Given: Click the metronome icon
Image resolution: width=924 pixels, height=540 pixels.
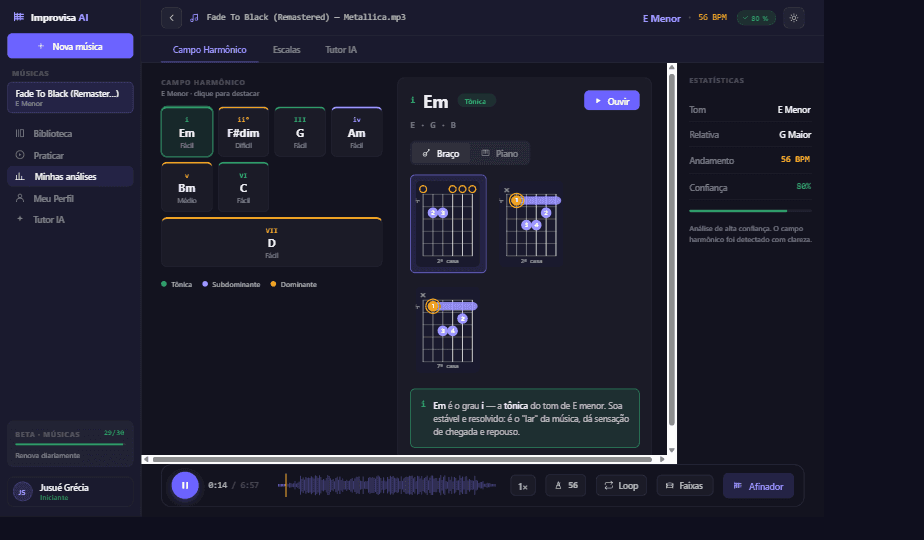Looking at the screenshot, I should pos(557,486).
